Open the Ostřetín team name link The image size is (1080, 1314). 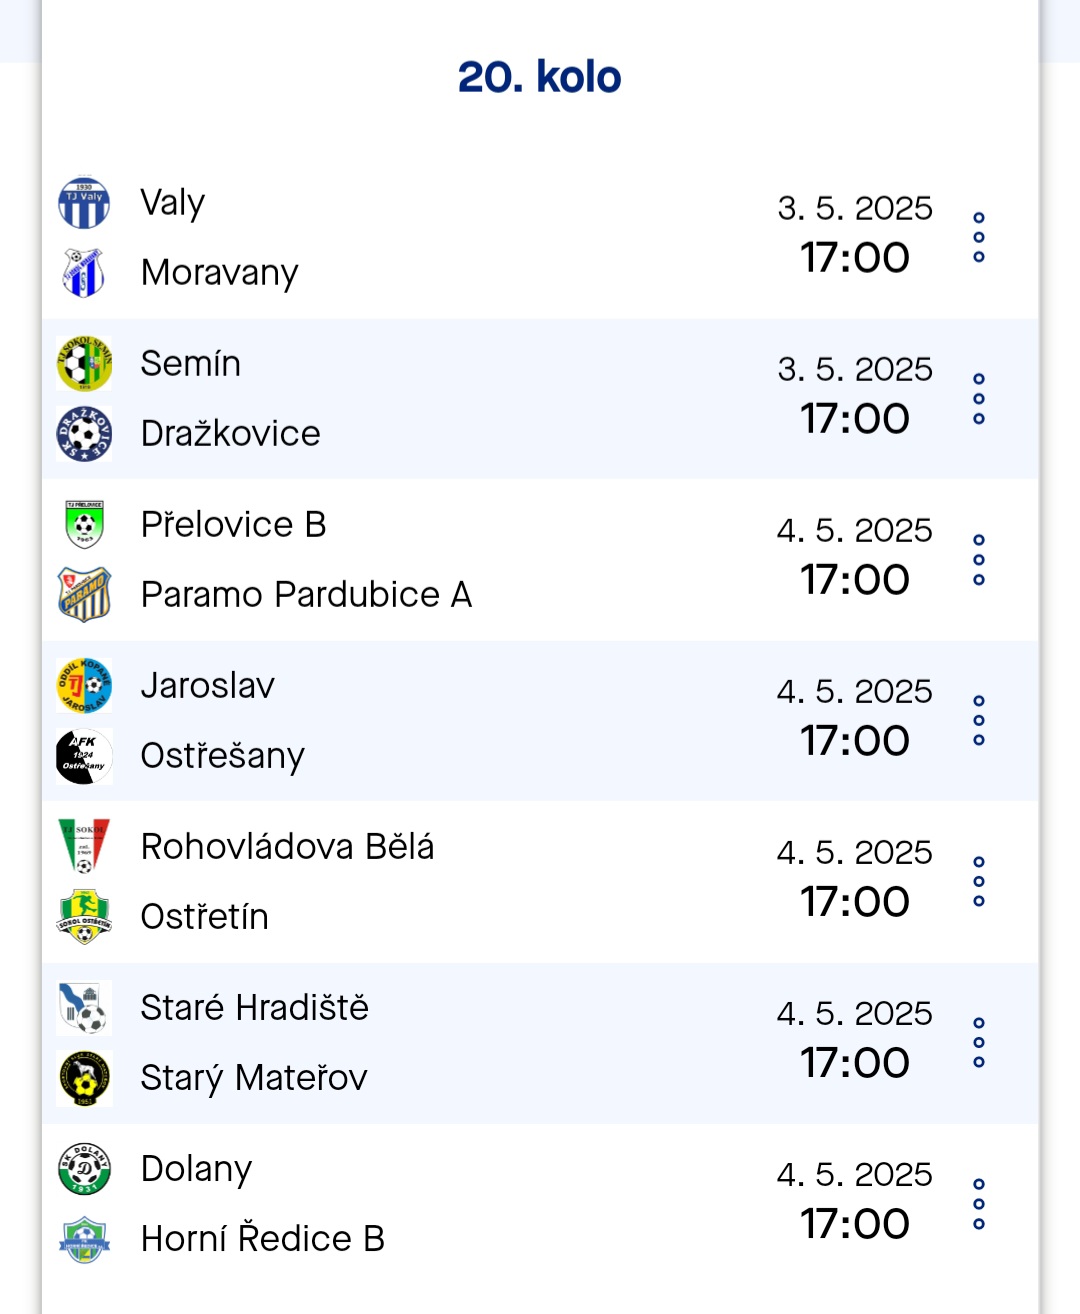click(205, 917)
